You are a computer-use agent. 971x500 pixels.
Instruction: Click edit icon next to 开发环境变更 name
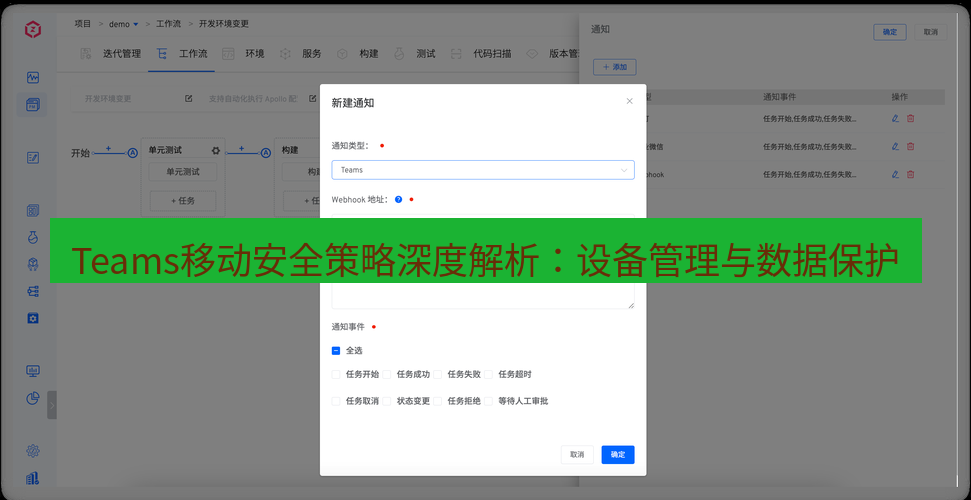point(188,99)
